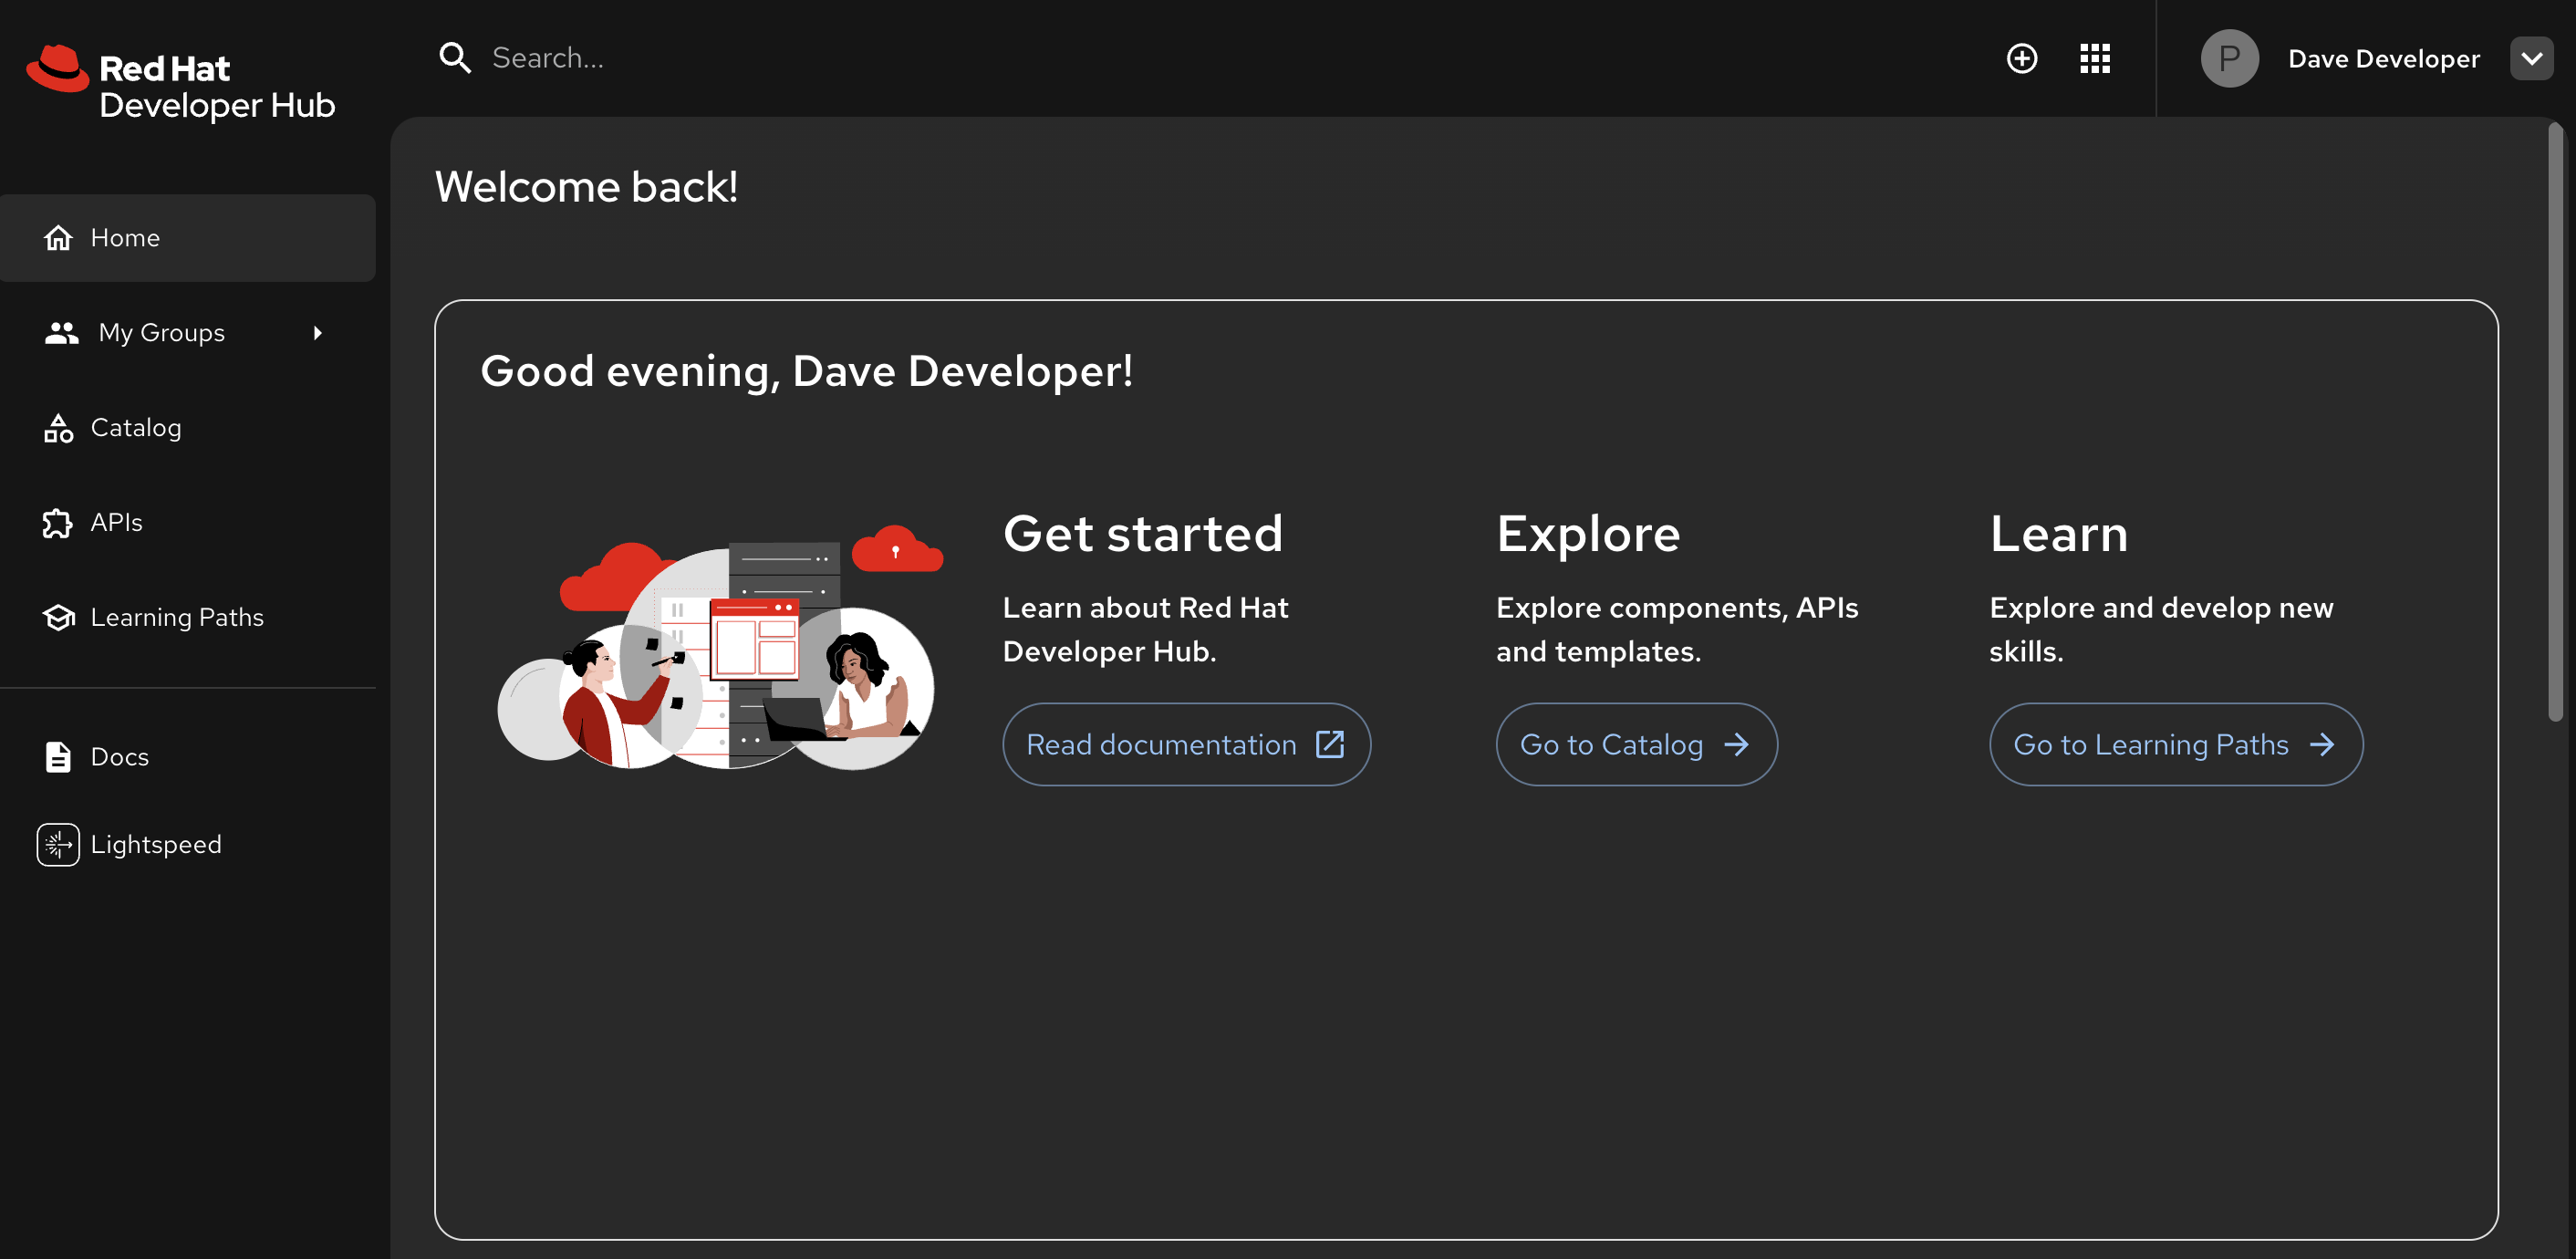Screen dimensions: 2576x1259
Task: Select the Catalog icon in sidebar
Action: [58, 427]
